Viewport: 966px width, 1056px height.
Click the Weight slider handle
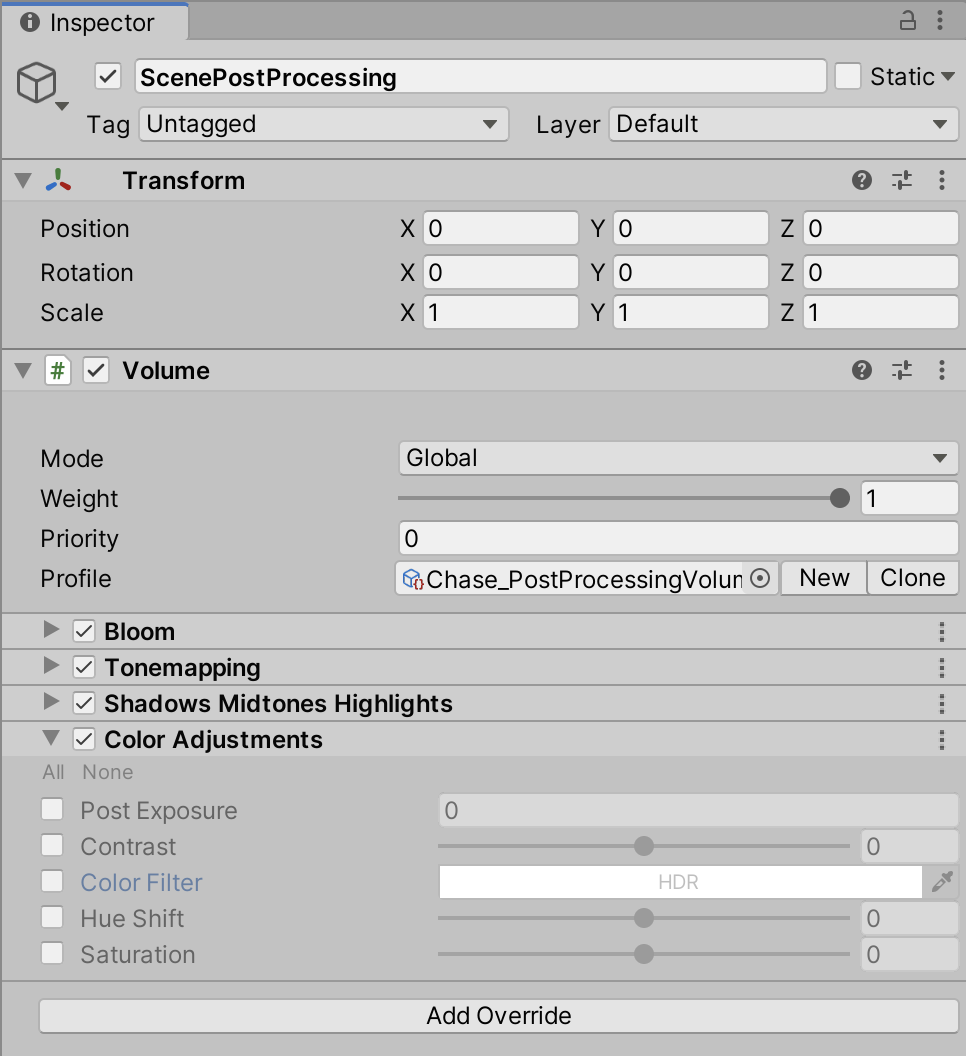840,498
